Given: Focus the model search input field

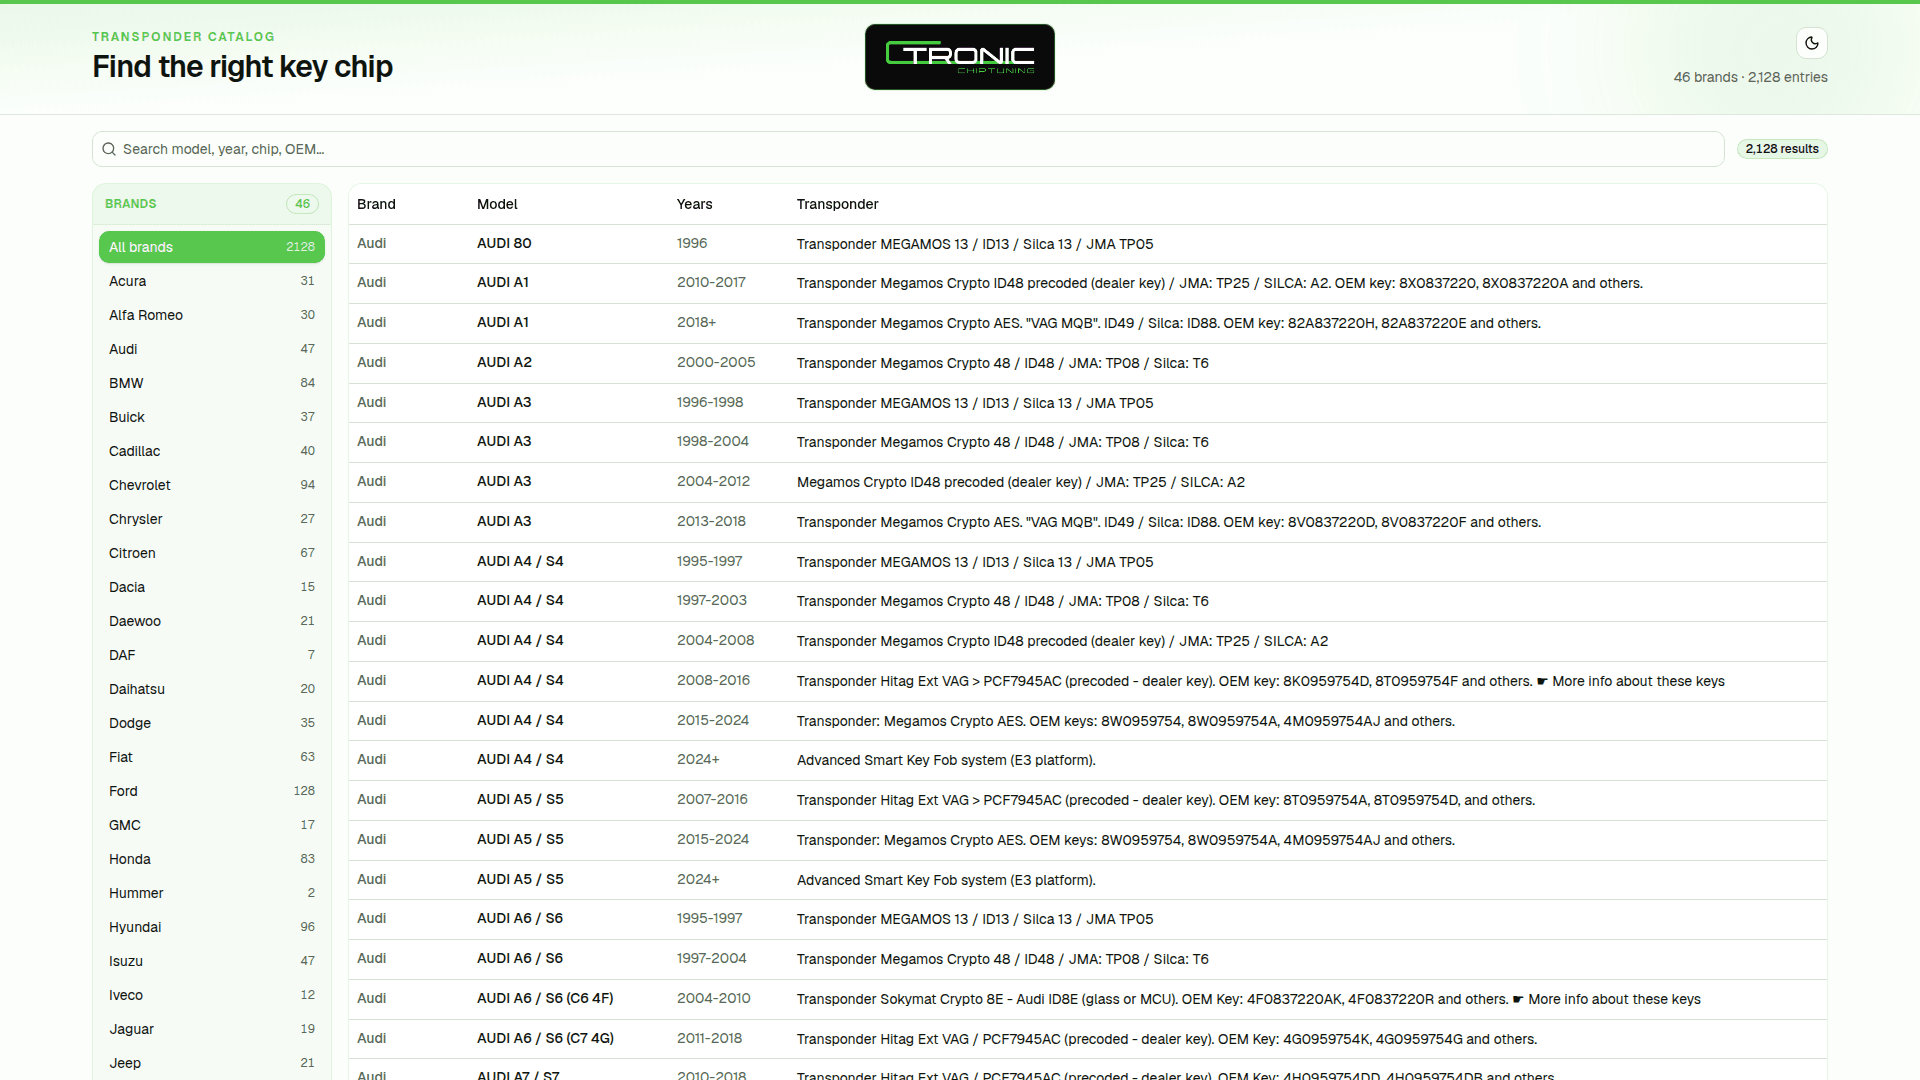Looking at the screenshot, I should click(x=908, y=149).
